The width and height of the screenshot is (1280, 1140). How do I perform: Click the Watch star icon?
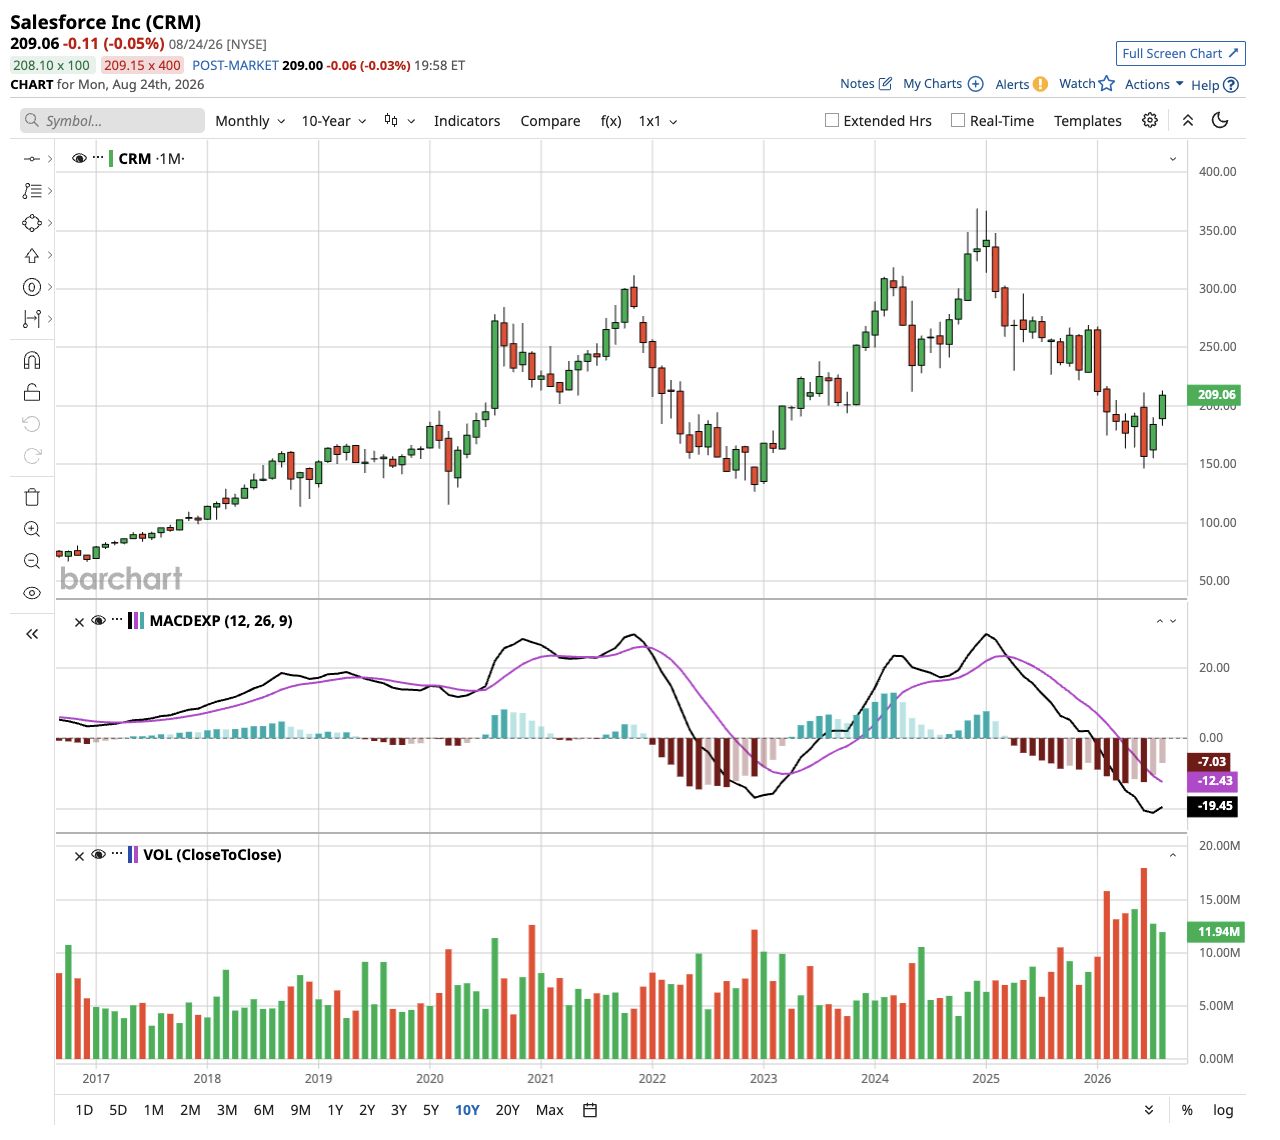coord(1106,84)
